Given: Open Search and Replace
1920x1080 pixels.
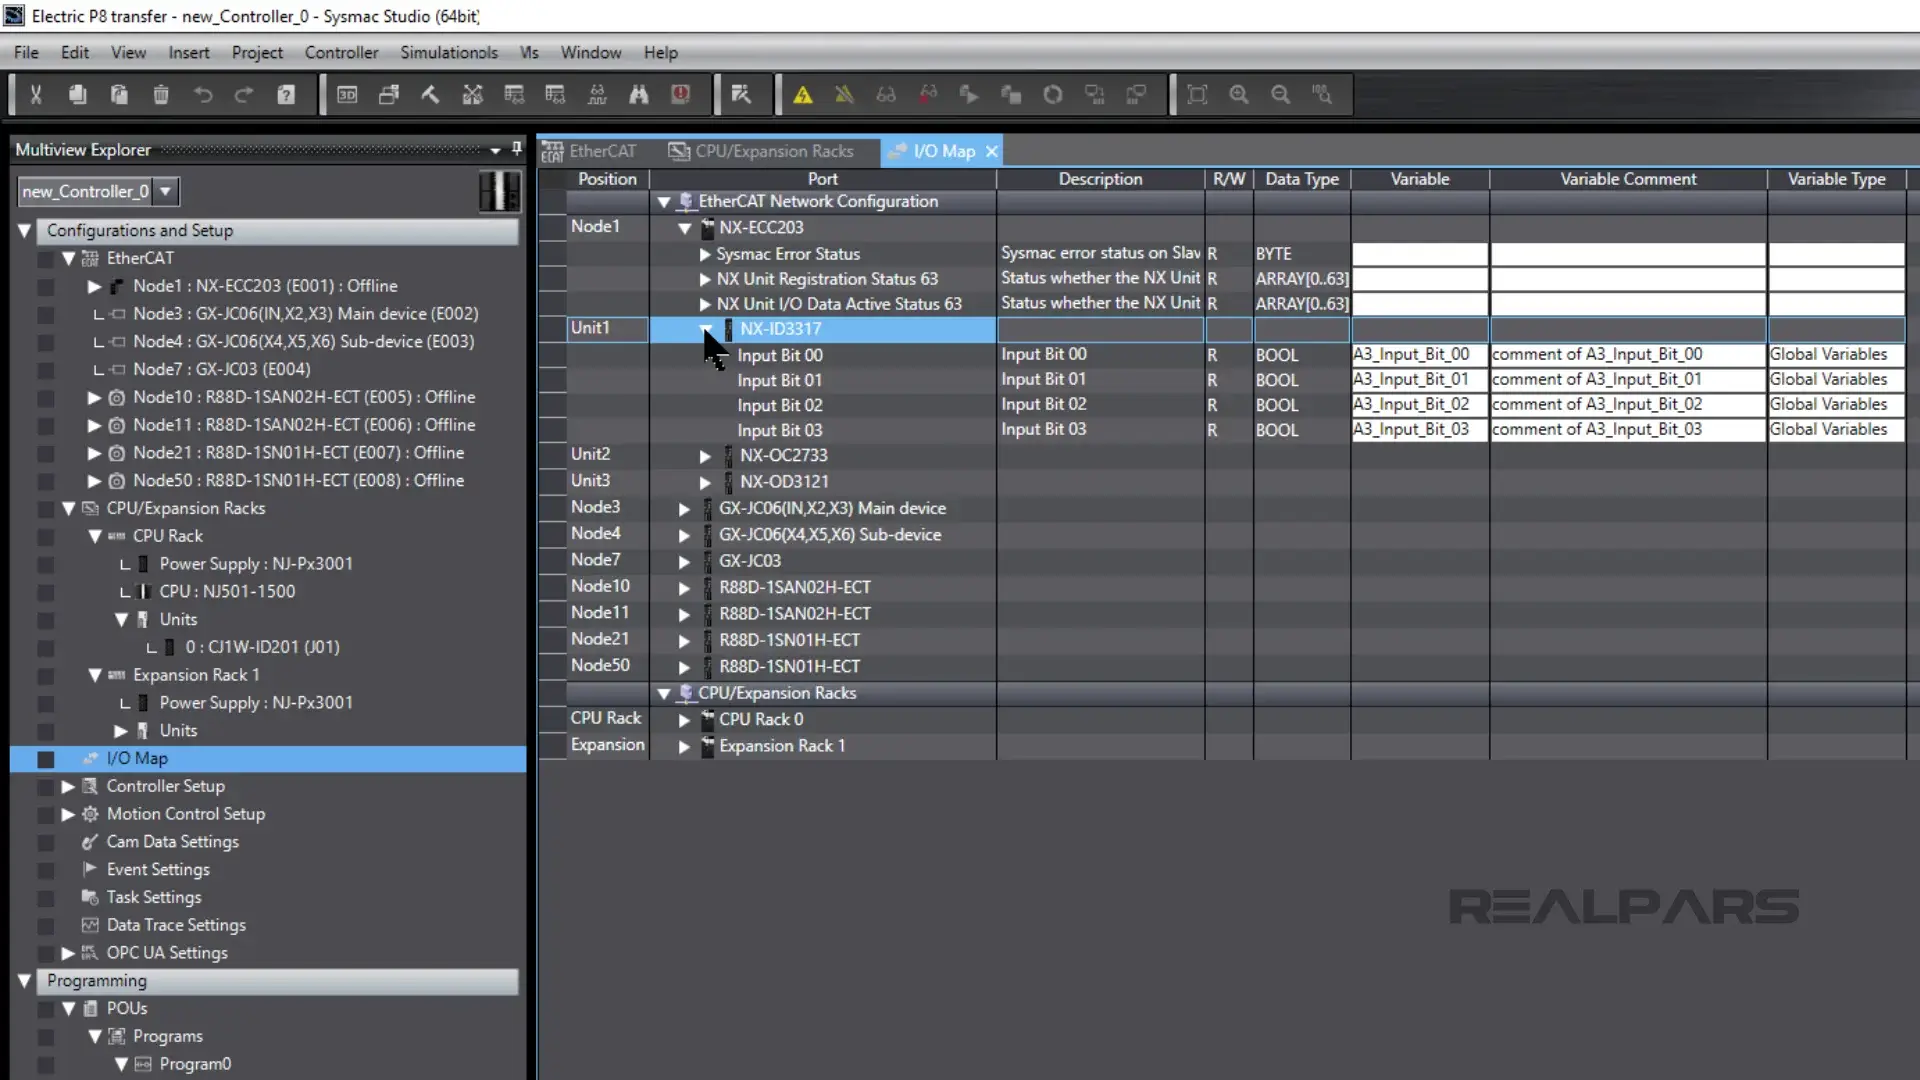Looking at the screenshot, I should tap(639, 94).
